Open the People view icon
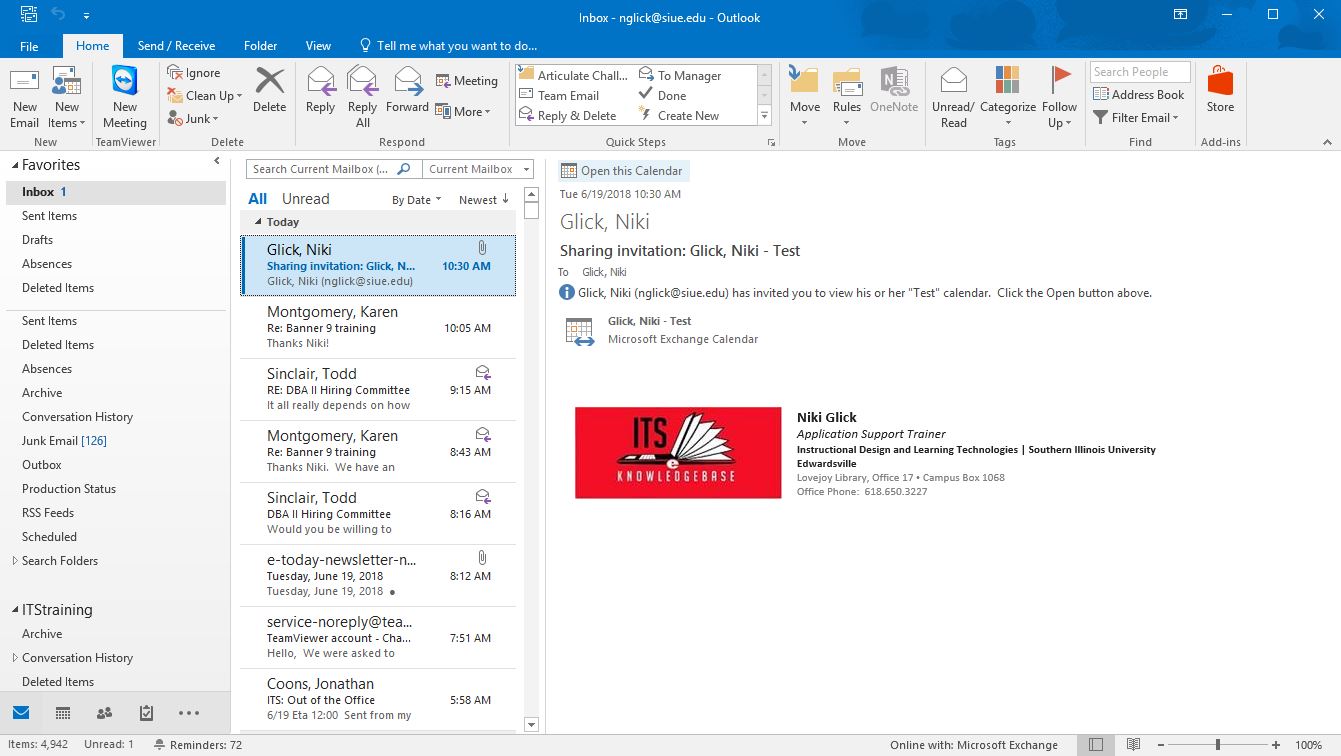 pos(104,713)
